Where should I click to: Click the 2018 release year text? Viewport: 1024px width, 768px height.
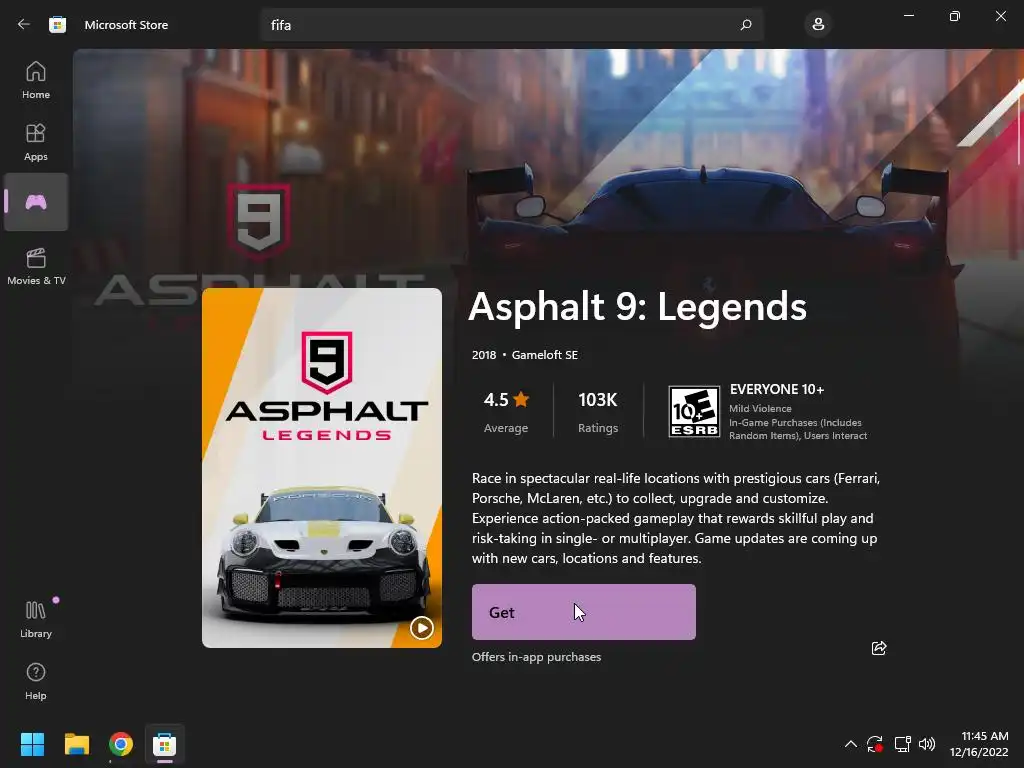point(484,355)
